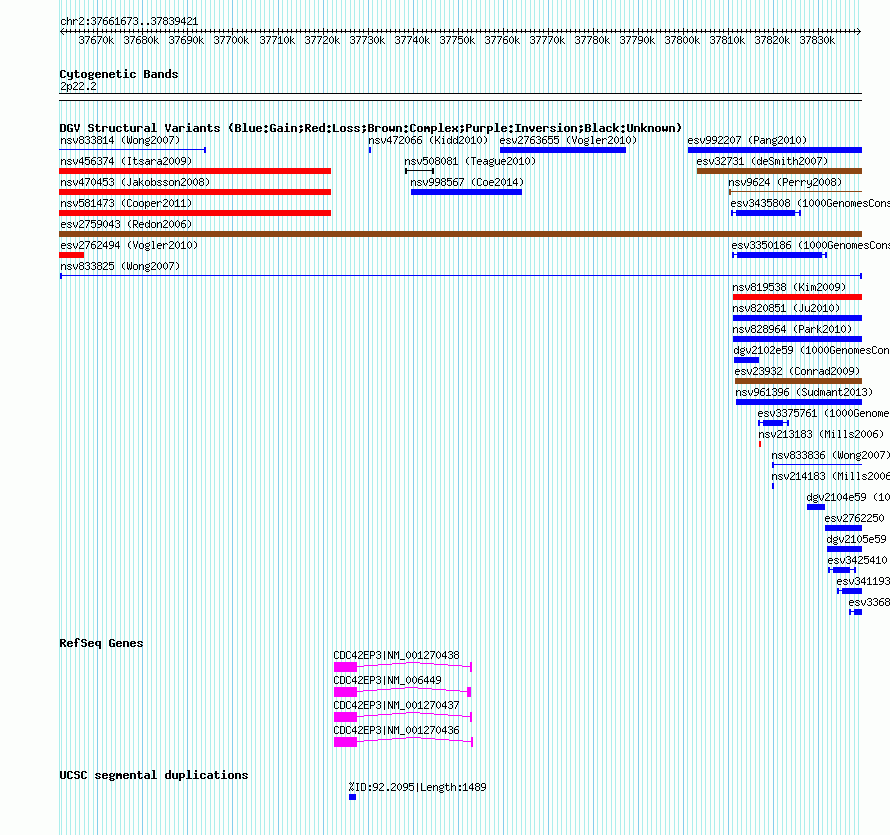Select the blue segmental duplication block

coord(352,797)
